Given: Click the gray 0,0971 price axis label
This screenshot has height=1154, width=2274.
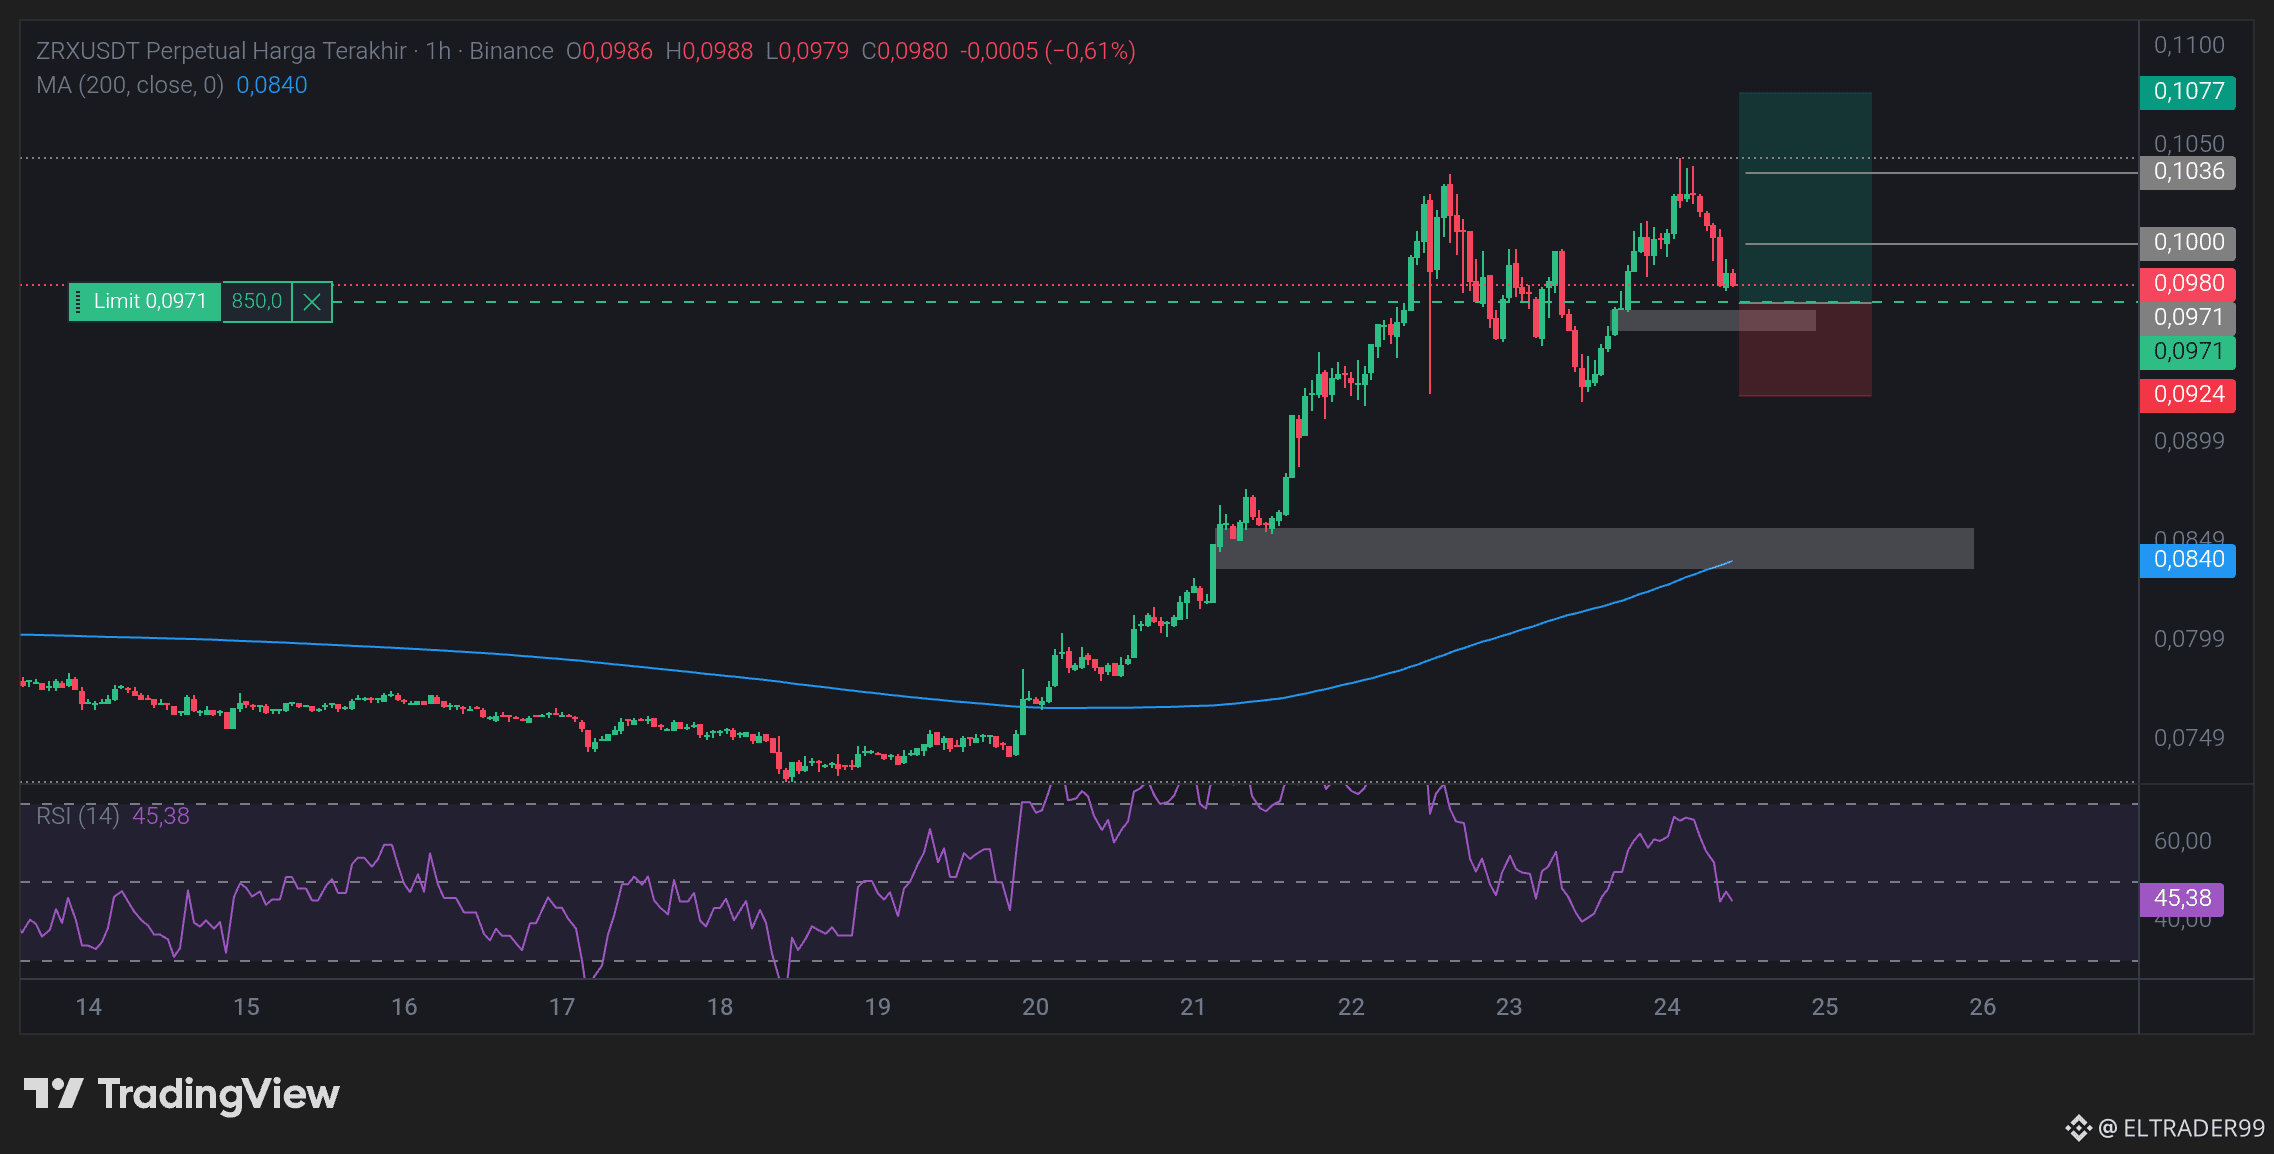Looking at the screenshot, I should pyautogui.click(x=2188, y=318).
